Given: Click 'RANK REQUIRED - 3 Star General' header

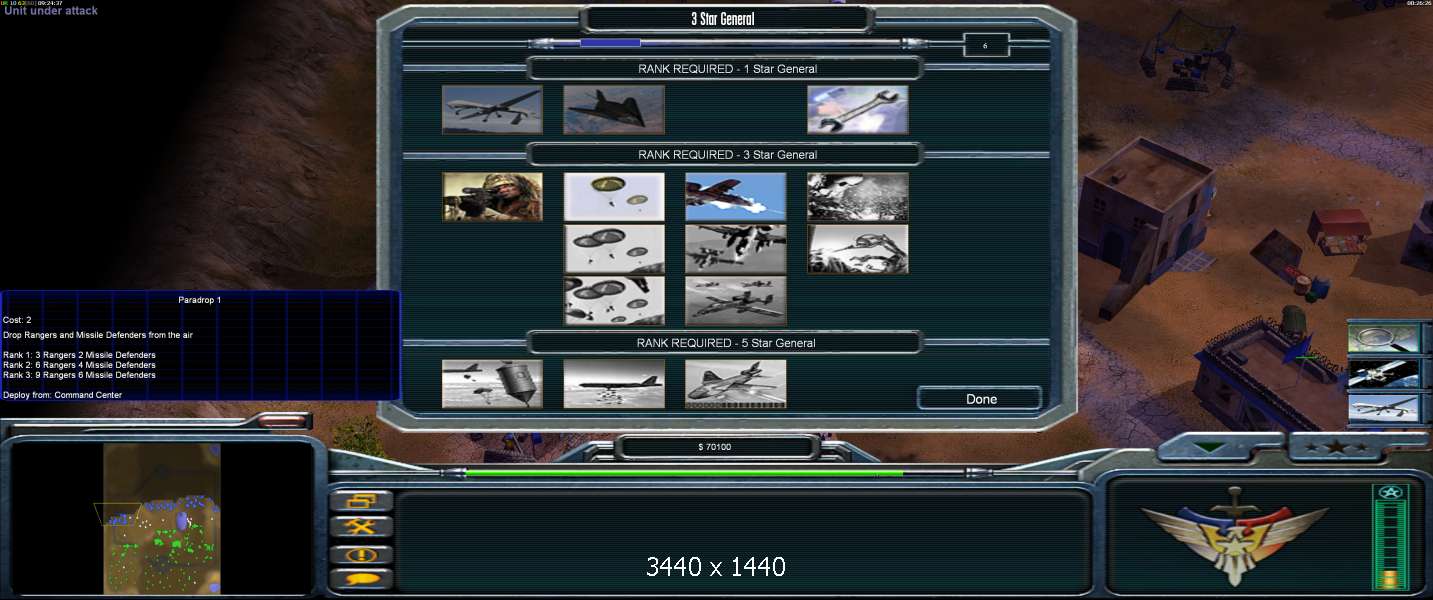Looking at the screenshot, I should pos(727,155).
